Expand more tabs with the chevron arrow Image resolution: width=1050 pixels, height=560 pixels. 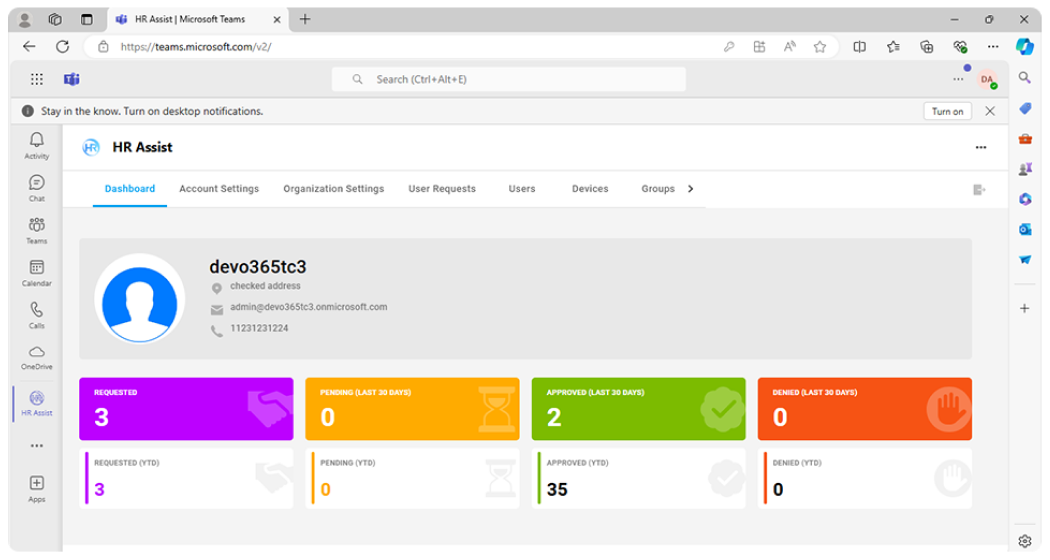(690, 189)
